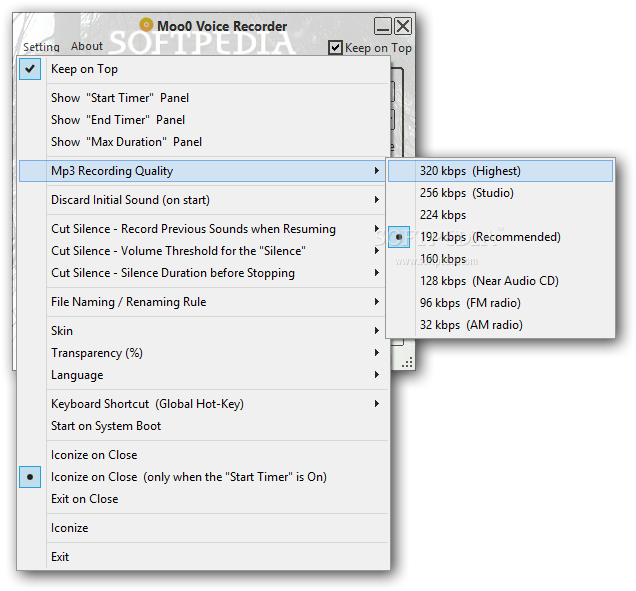Set quality to 32 kbps (AM radio)
Image resolution: width=636 pixels, height=591 pixels.
click(500, 325)
